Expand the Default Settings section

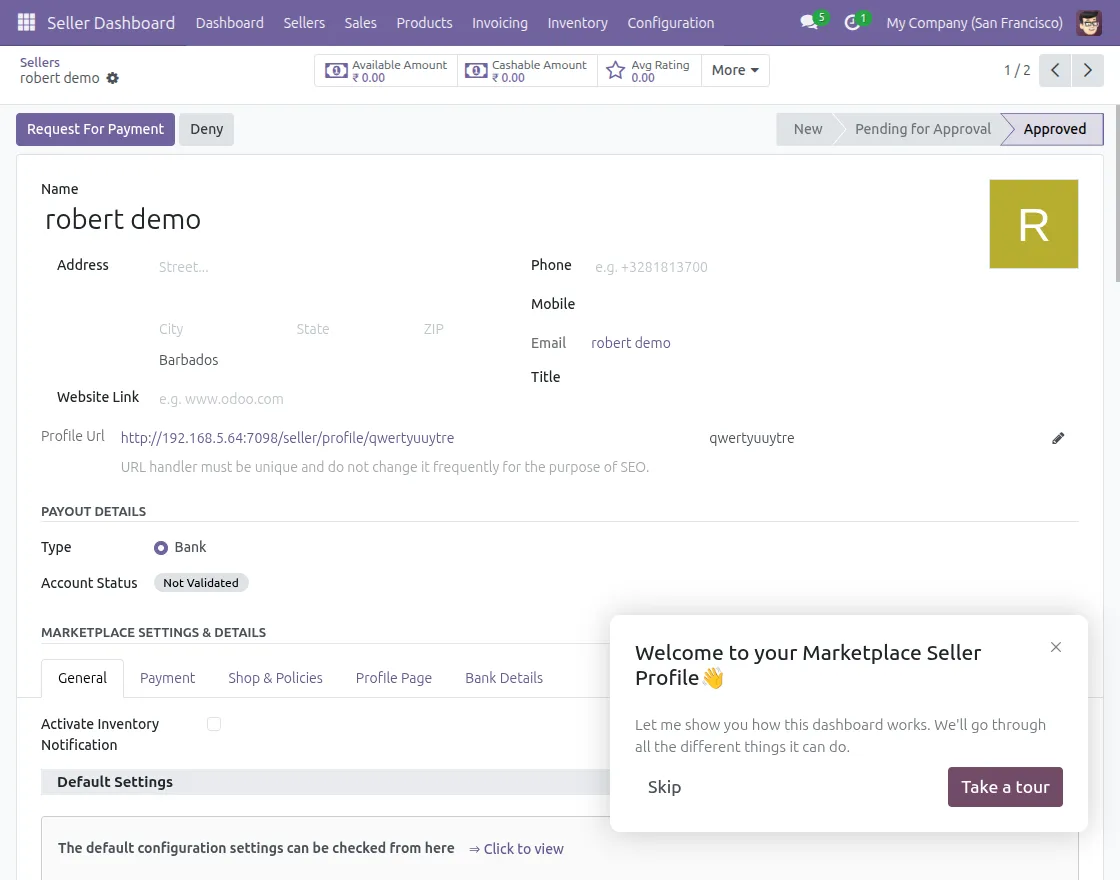(115, 782)
